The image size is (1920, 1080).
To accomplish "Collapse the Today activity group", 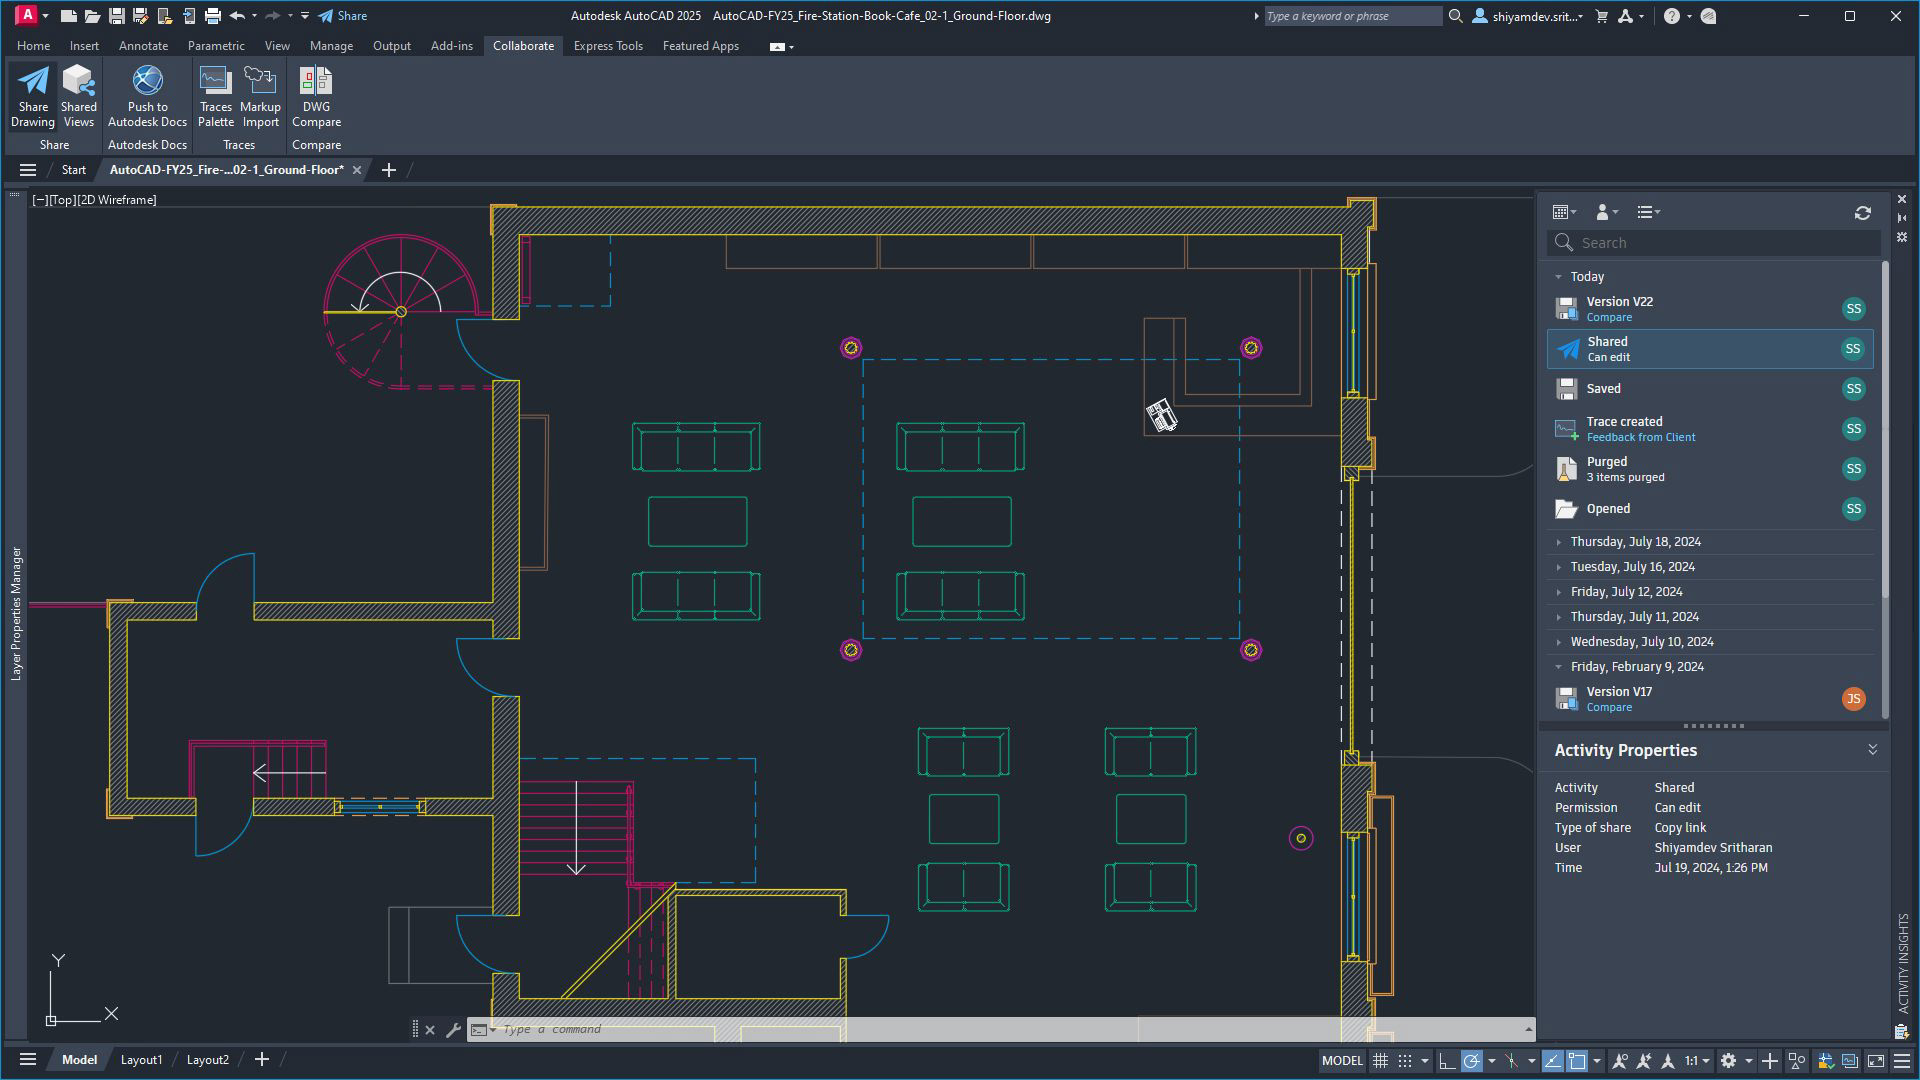I will coord(1558,277).
